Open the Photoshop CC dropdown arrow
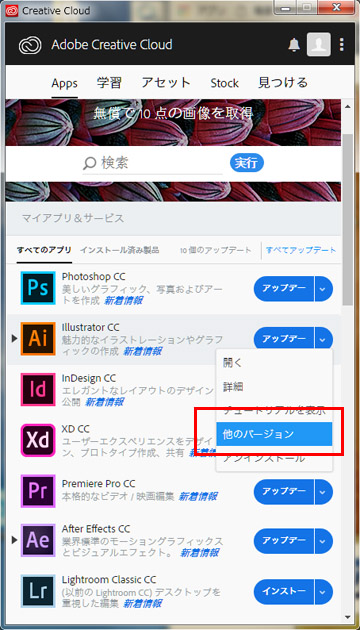This screenshot has width=360, height=630. pyautogui.click(x=324, y=288)
